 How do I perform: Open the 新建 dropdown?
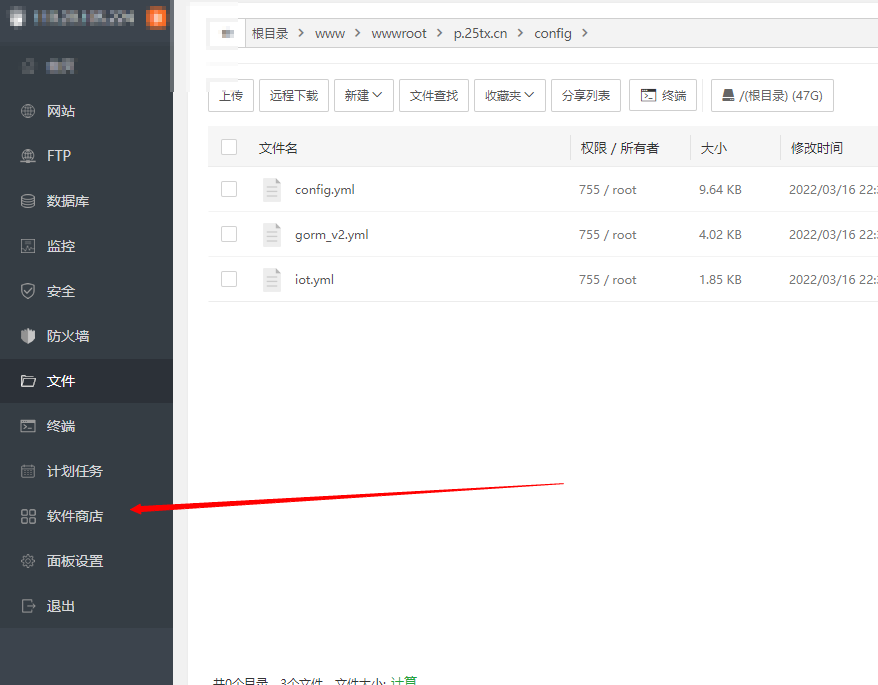point(364,96)
